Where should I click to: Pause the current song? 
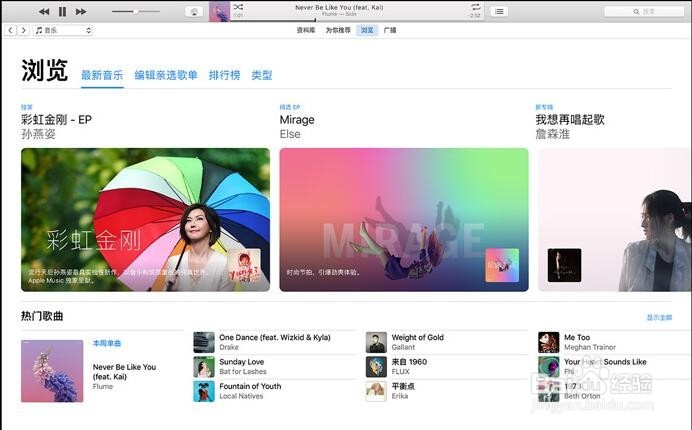click(62, 11)
